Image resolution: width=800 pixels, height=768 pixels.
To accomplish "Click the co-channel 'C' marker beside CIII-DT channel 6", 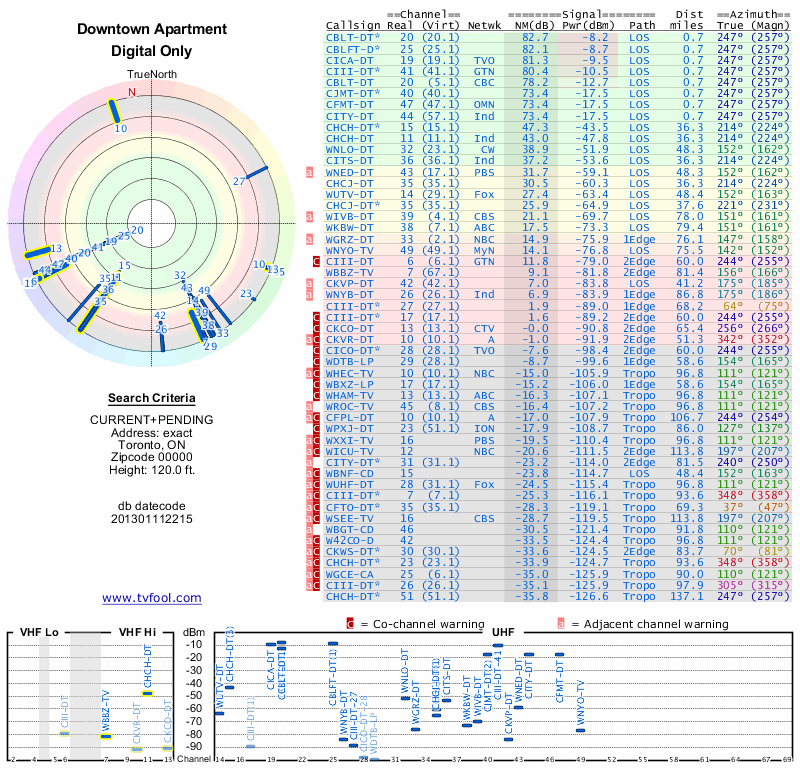I will click(x=316, y=261).
